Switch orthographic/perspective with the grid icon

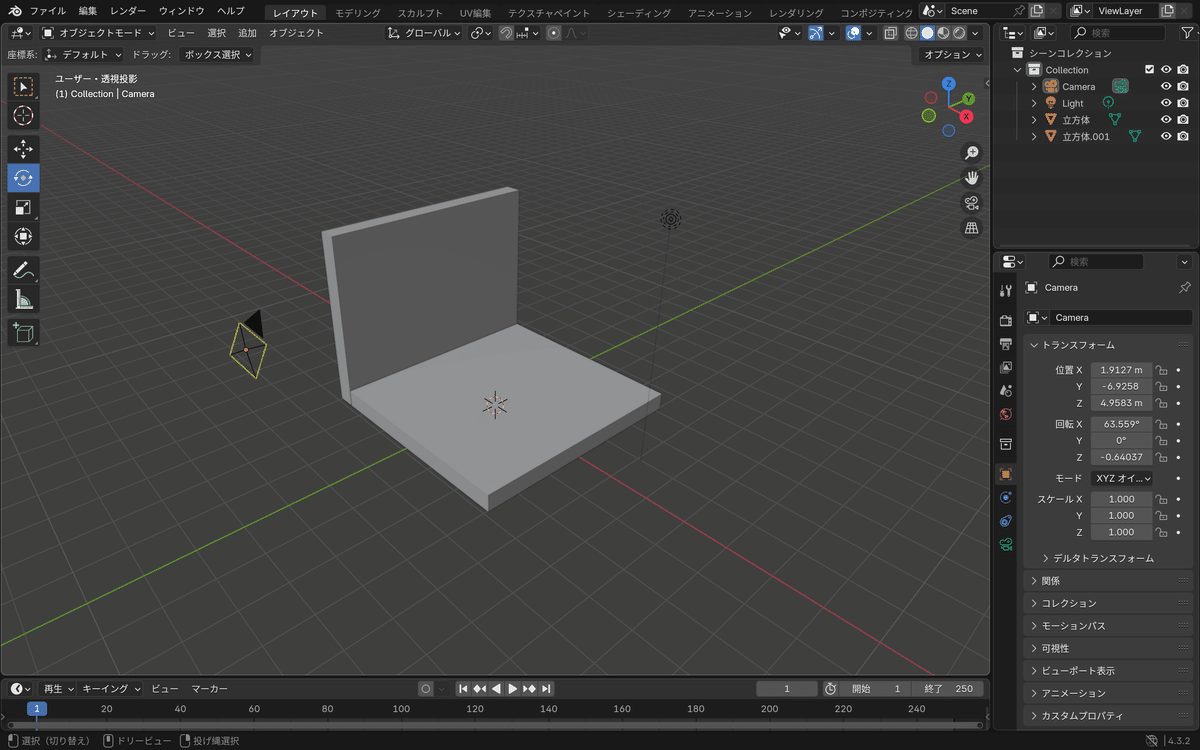[x=971, y=228]
